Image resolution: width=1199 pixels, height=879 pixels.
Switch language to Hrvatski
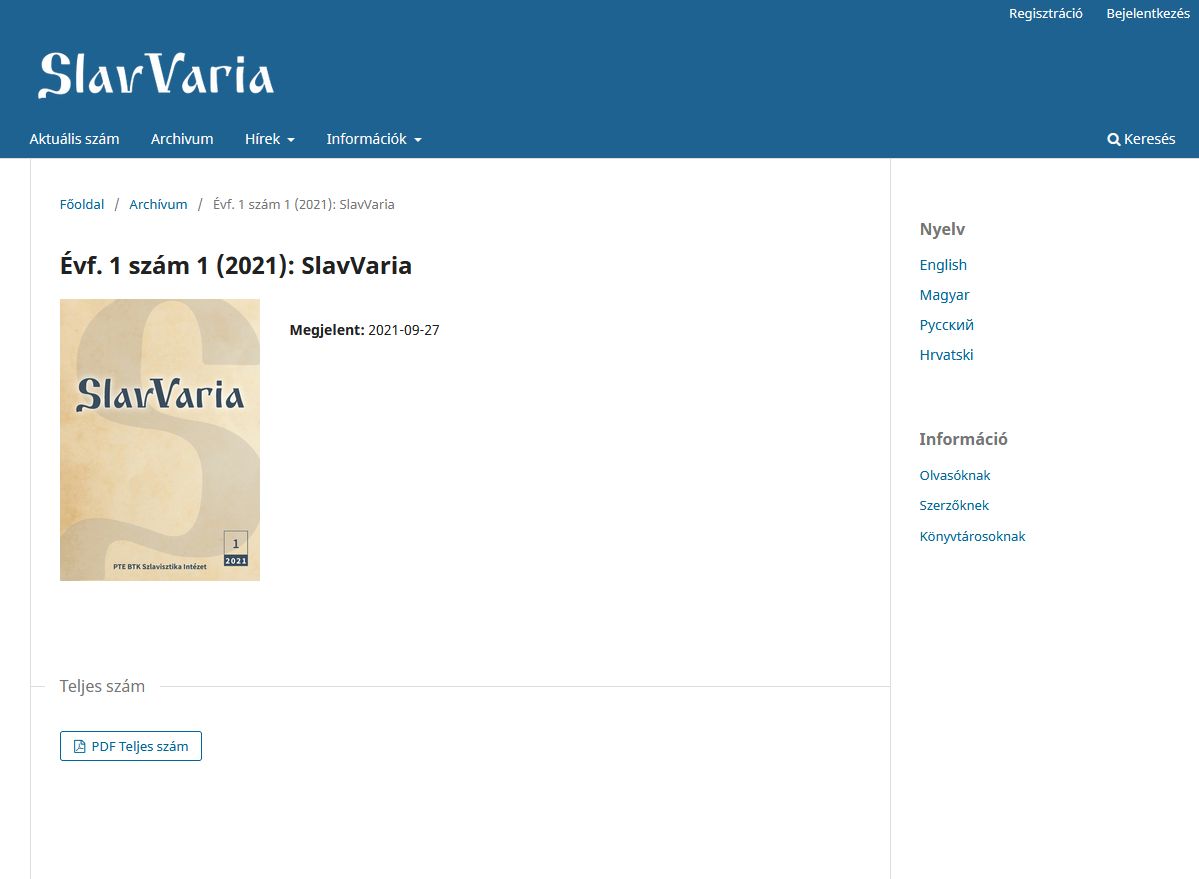pos(946,354)
